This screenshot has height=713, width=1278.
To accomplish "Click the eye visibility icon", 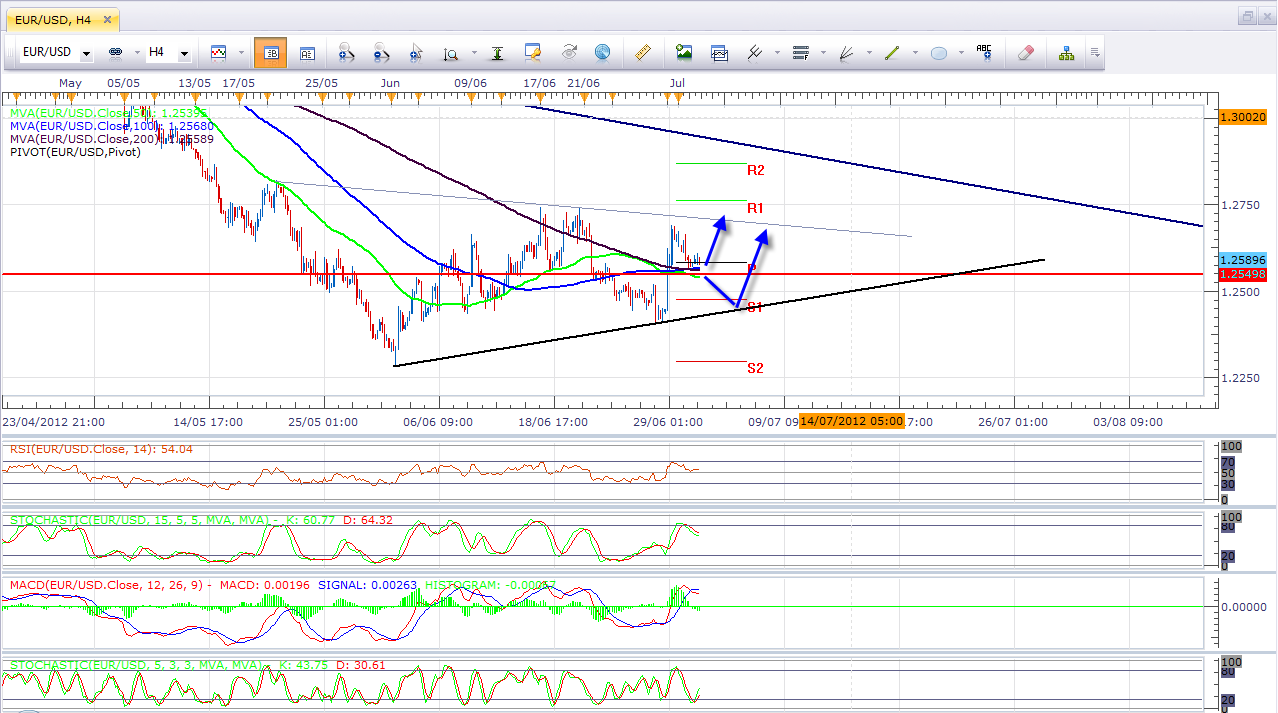I will (x=569, y=52).
